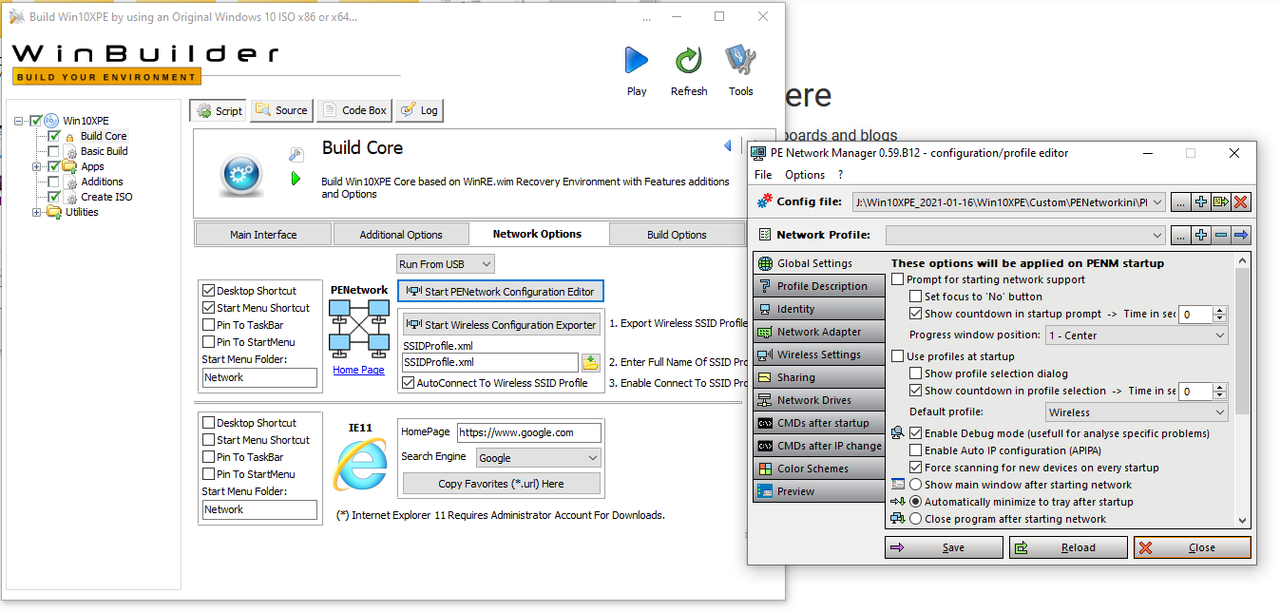This screenshot has width=1280, height=613.
Task: Click the Play icon in WinBuilder
Action: coord(637,61)
